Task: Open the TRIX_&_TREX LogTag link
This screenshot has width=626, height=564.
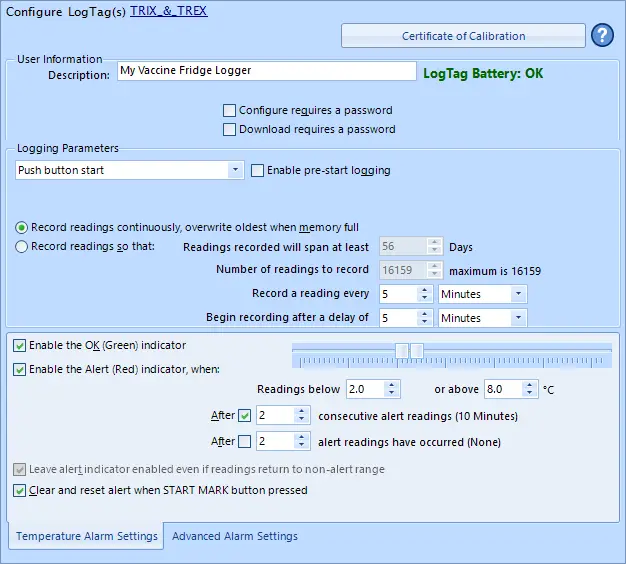Action: click(168, 10)
